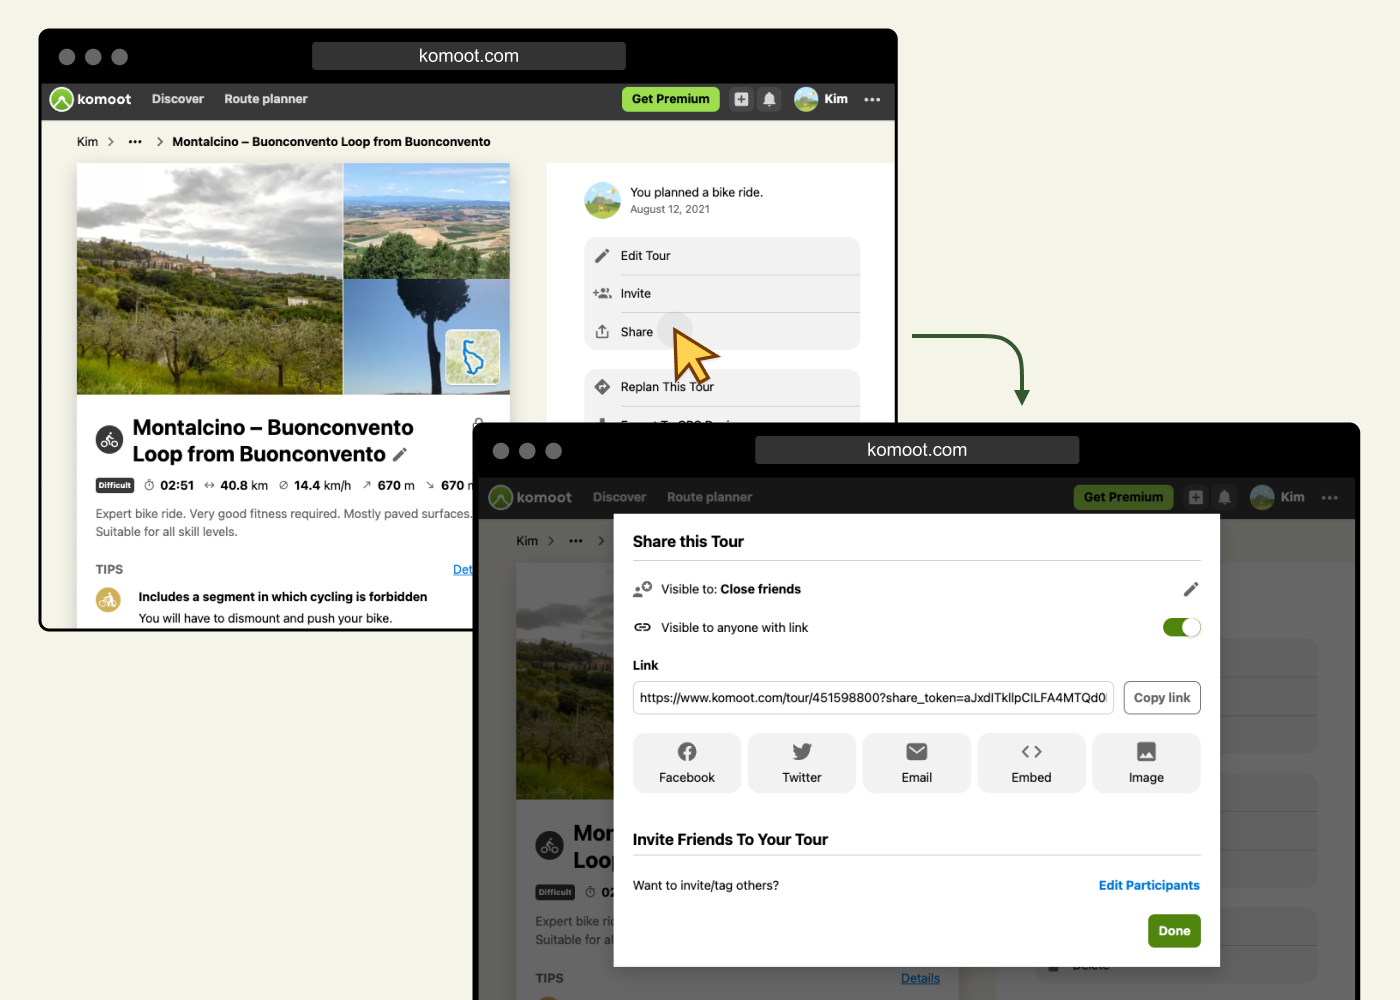Click the Kim breadcrumb link in back window
This screenshot has width=1400, height=1000.
(88, 142)
